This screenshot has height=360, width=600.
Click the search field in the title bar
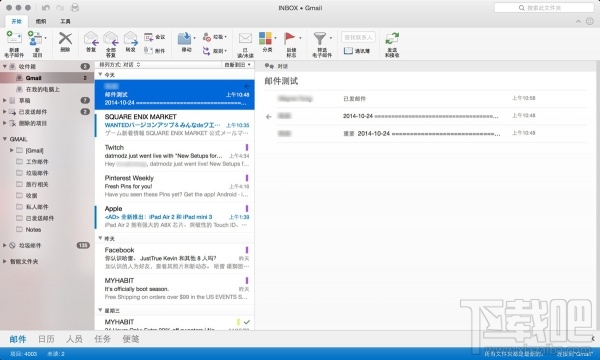coord(544,8)
